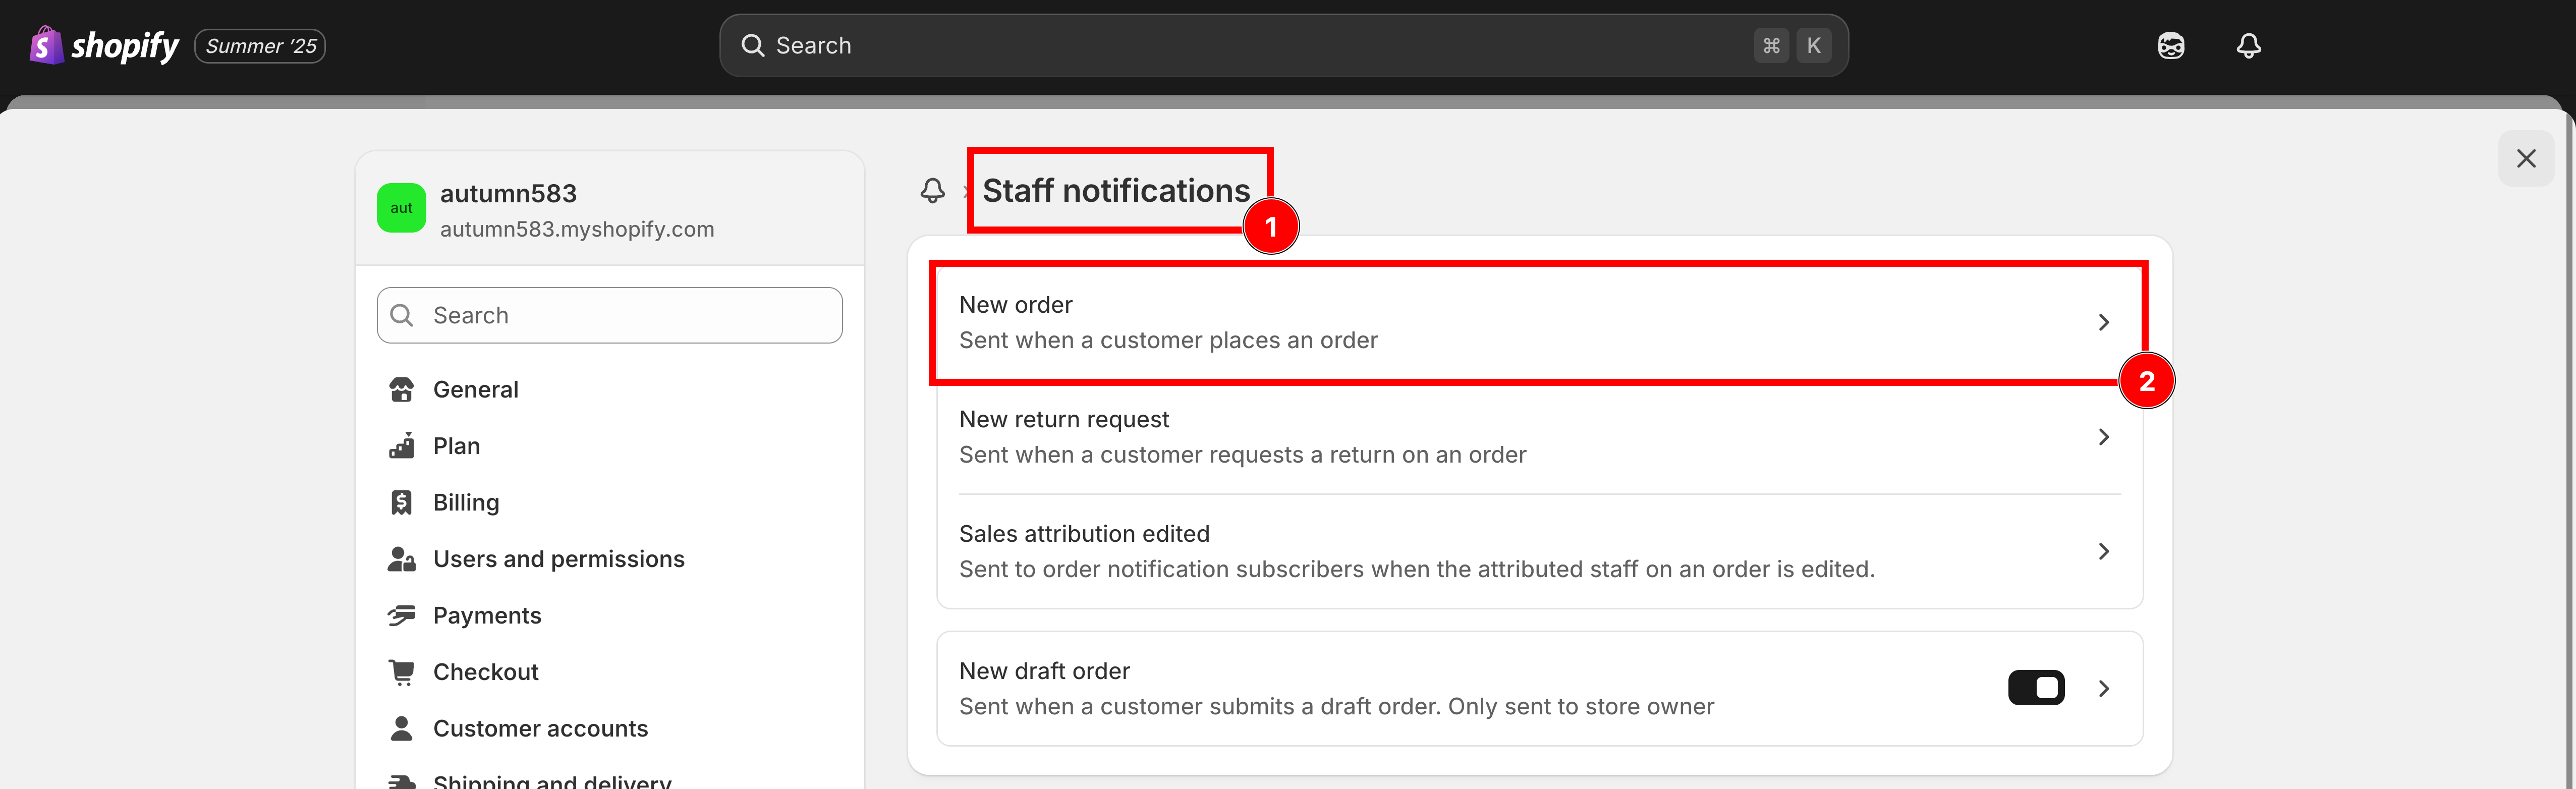Click the Plan icon in sidebar

pyautogui.click(x=402, y=446)
